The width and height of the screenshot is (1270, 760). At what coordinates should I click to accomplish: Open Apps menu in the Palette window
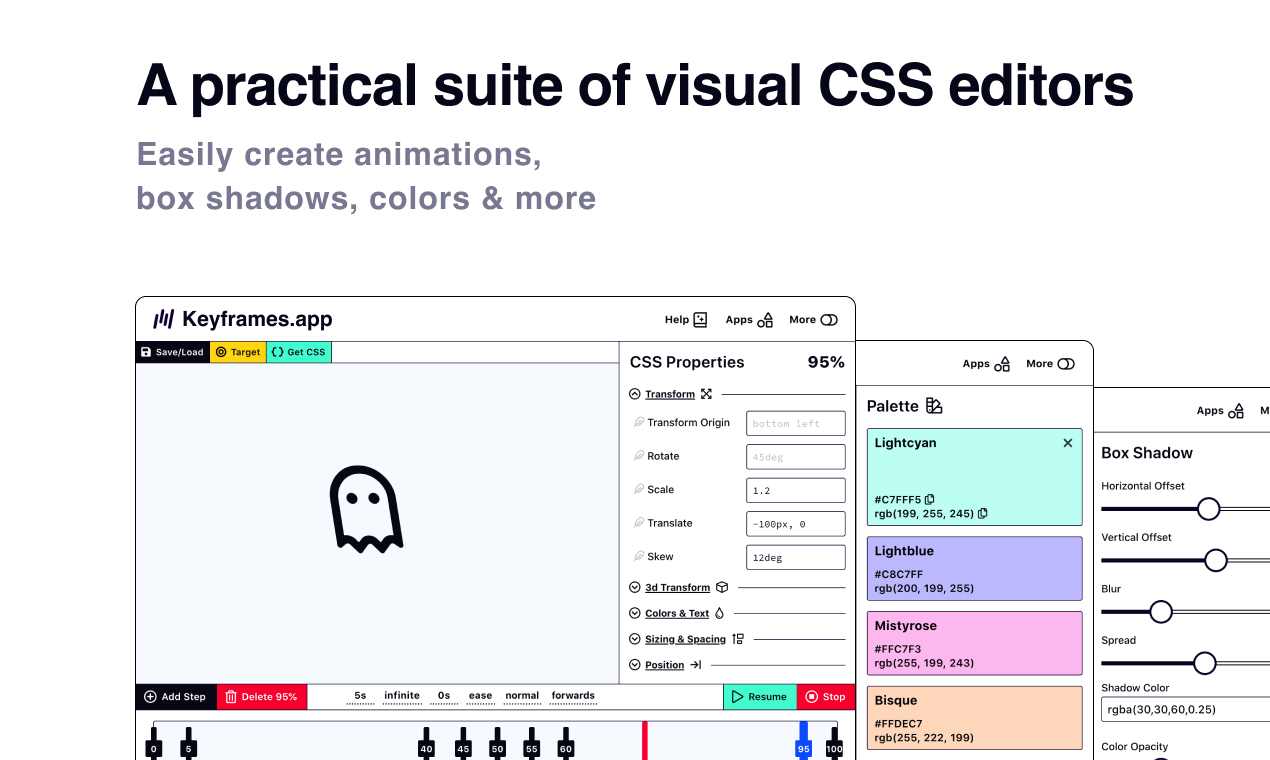pos(986,364)
